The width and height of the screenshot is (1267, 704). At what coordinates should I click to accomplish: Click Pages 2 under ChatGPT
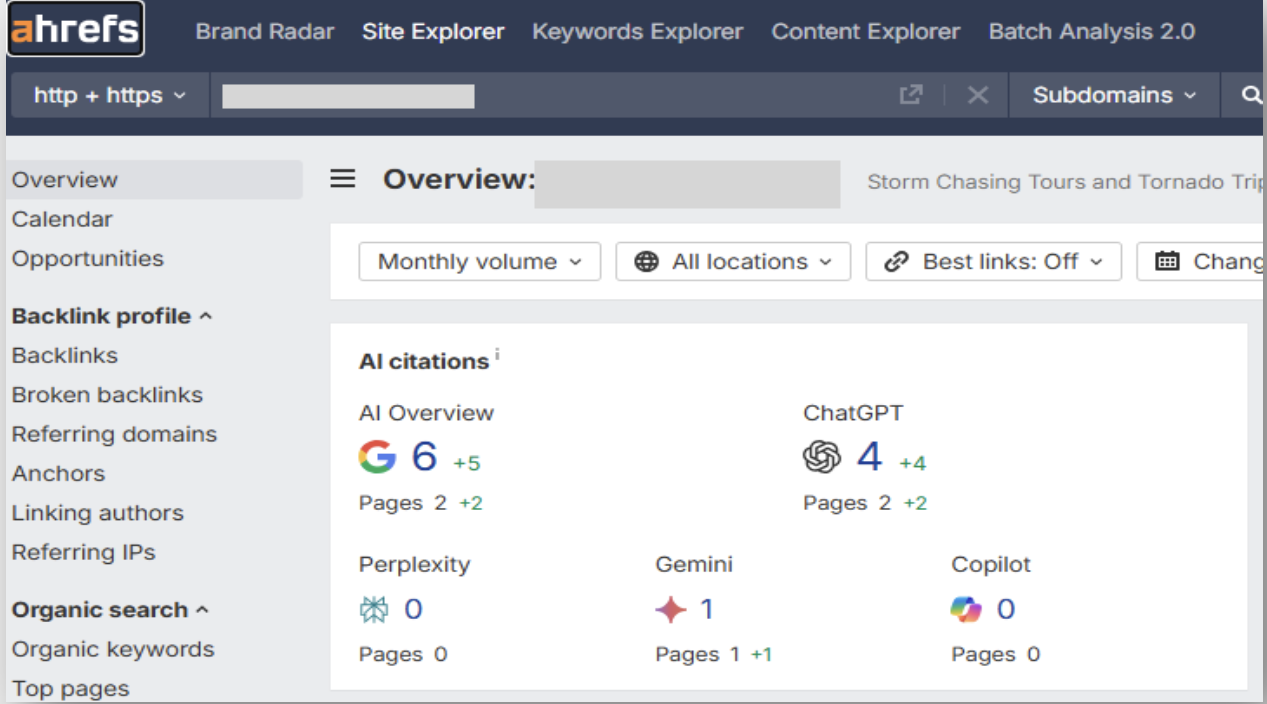click(847, 503)
